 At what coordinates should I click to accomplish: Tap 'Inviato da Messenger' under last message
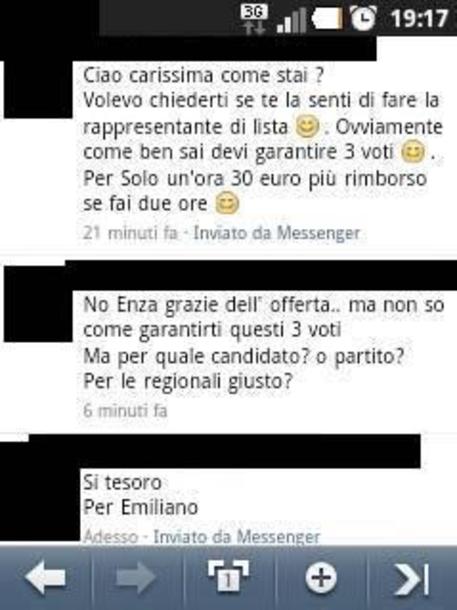(x=236, y=537)
